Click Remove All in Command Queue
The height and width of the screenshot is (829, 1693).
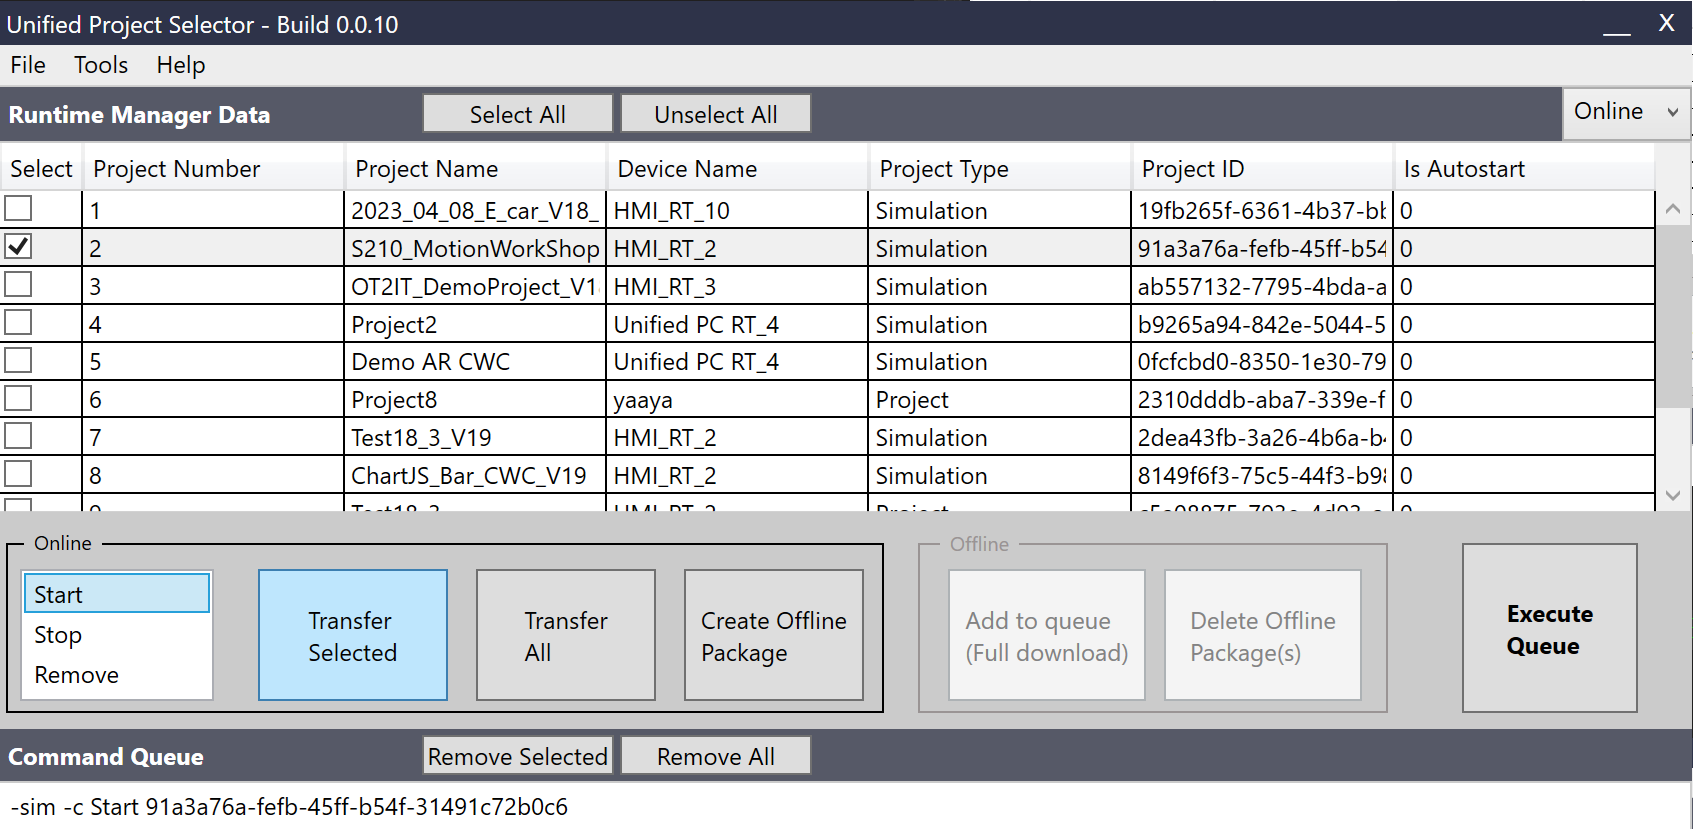tap(716, 756)
